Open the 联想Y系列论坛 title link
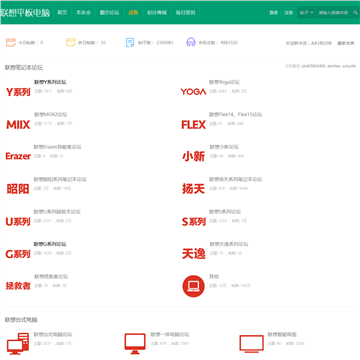 (50, 82)
